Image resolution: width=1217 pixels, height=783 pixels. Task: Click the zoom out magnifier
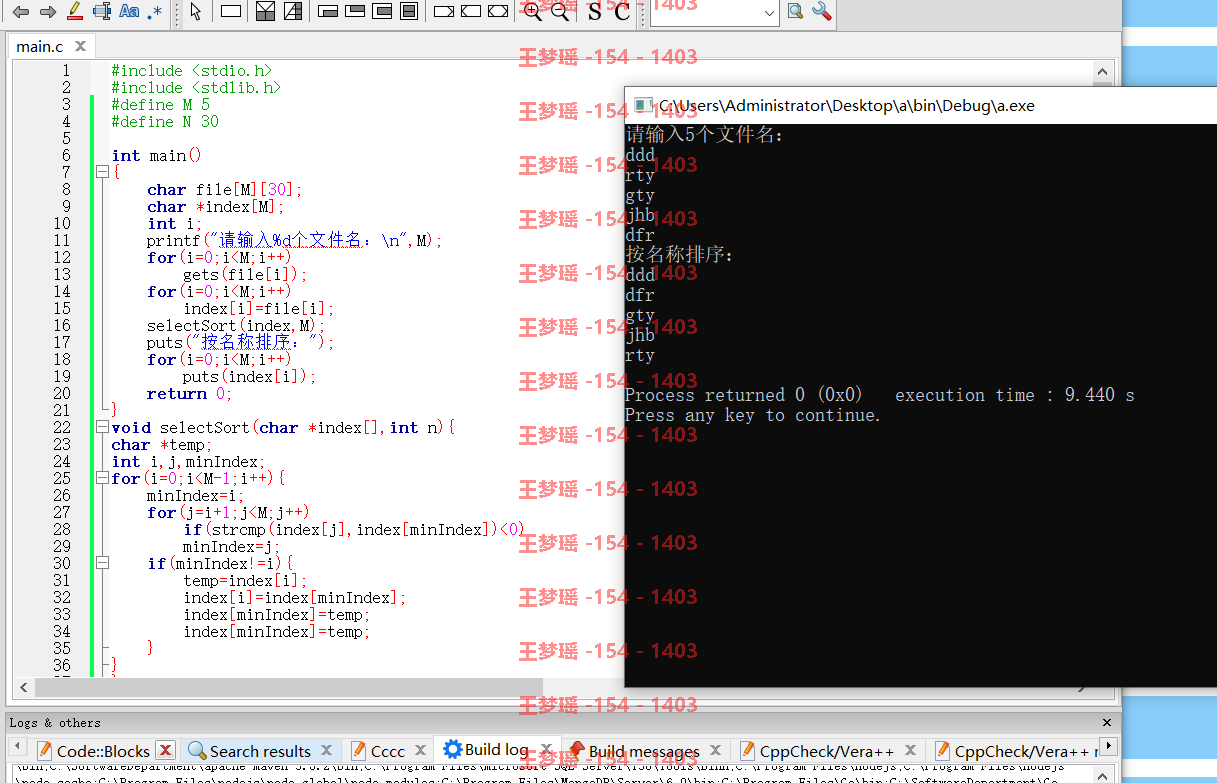point(560,12)
